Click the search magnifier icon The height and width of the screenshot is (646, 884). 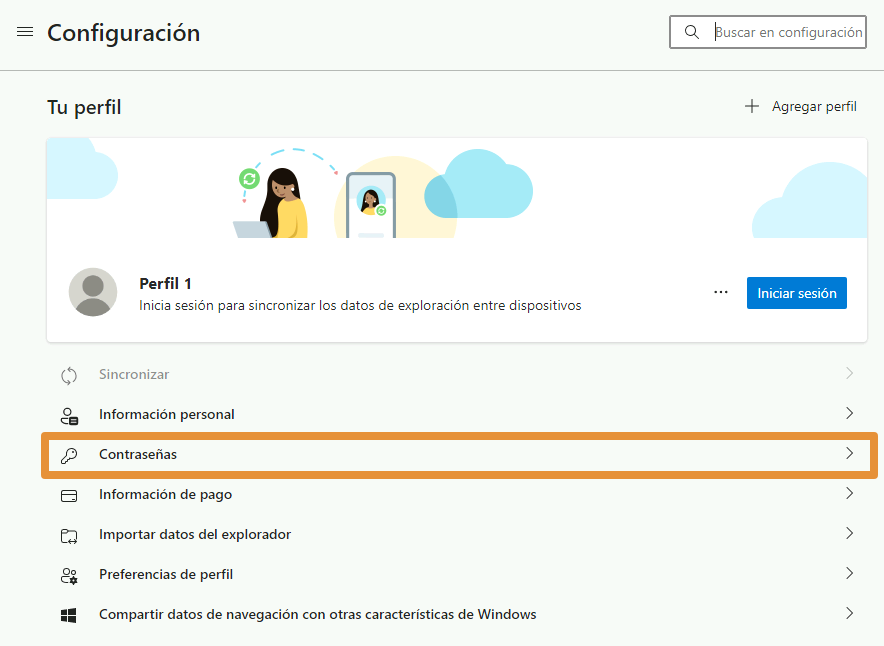(x=691, y=32)
